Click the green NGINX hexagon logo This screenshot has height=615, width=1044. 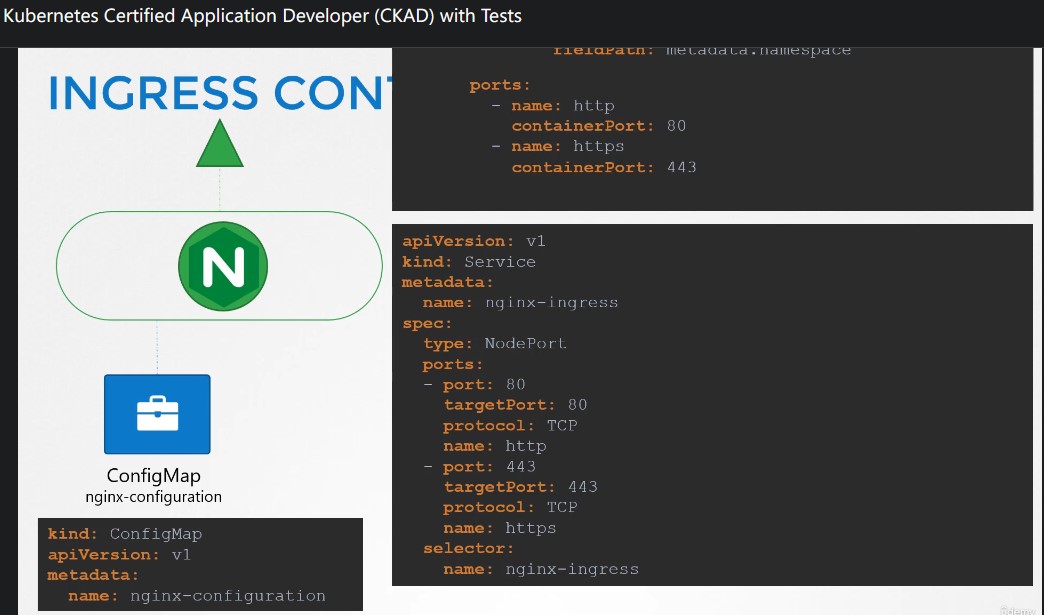(x=223, y=266)
